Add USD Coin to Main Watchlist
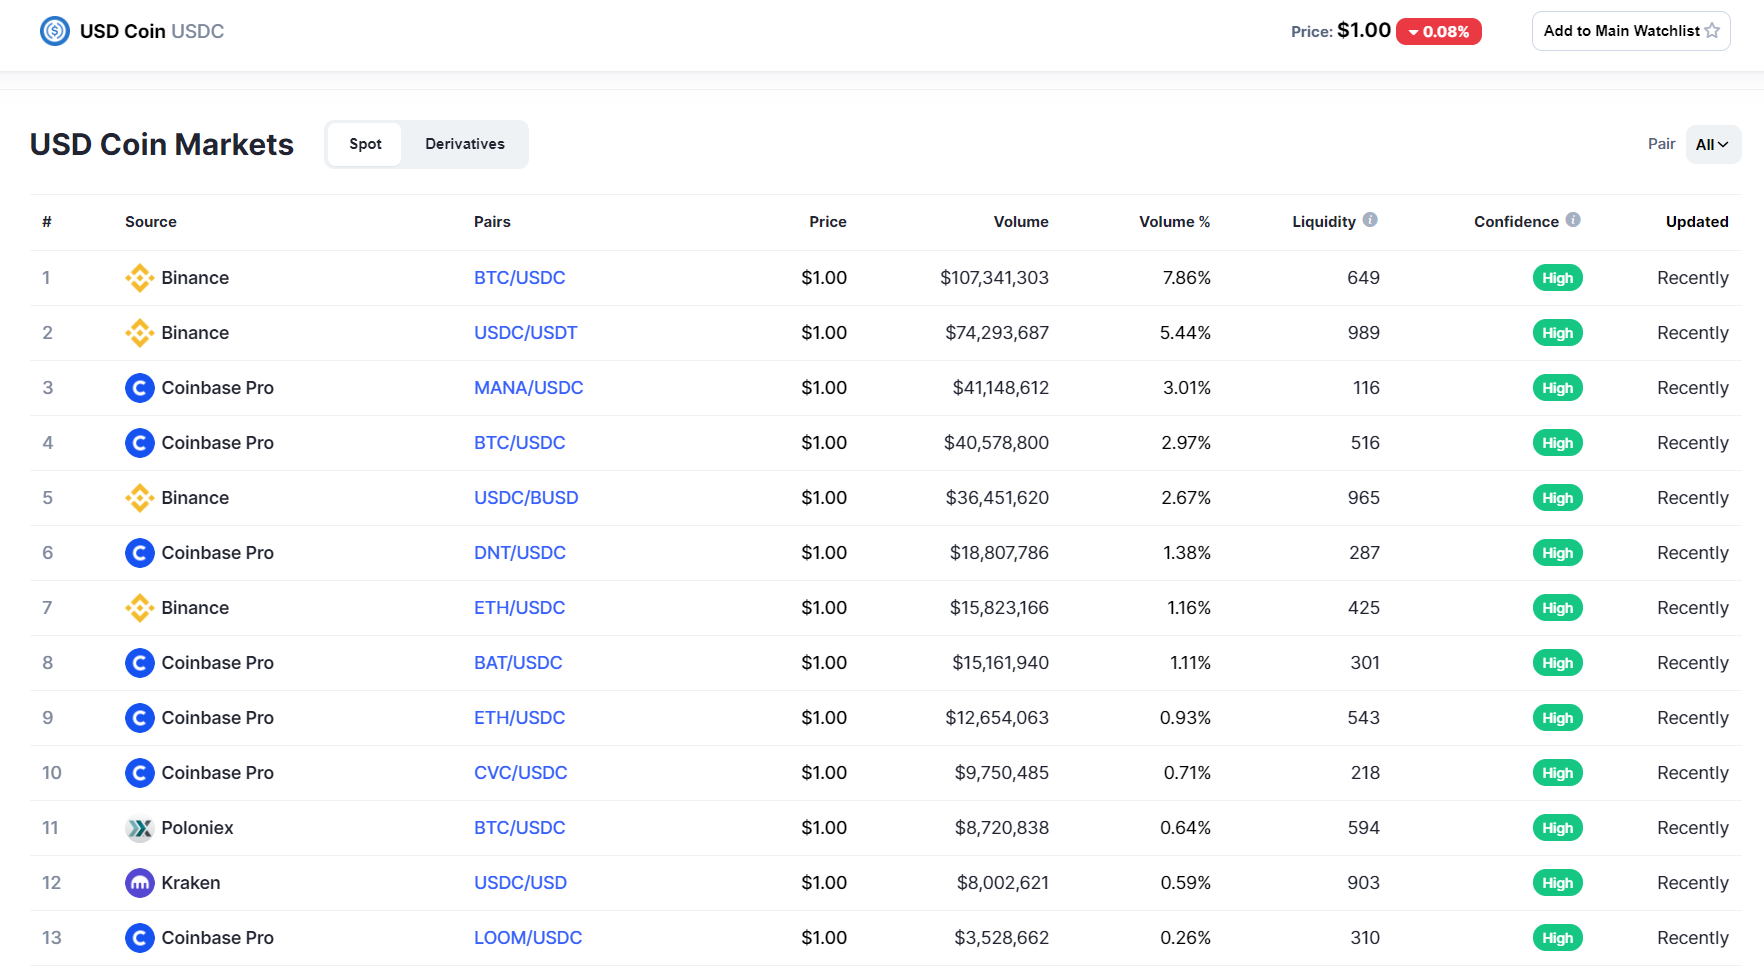This screenshot has width=1764, height=973. click(x=1631, y=31)
